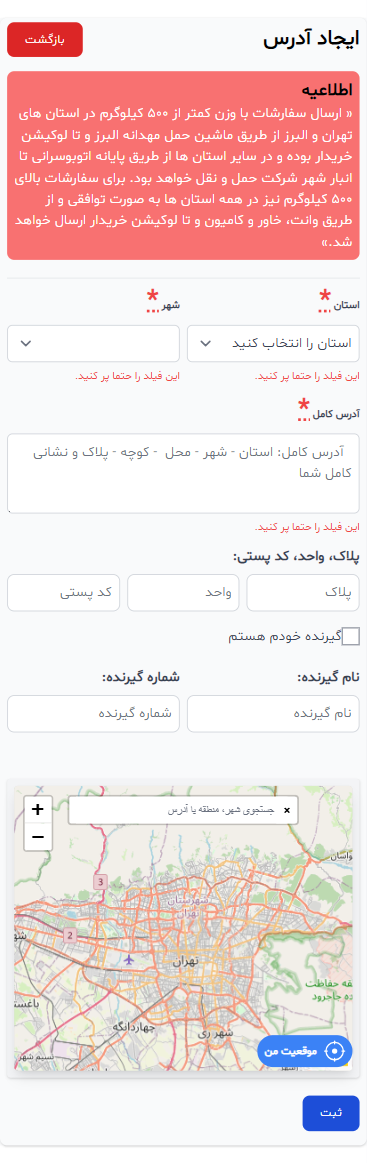Click the red asterisk beside استان label
367x1164 pixels.
325,298
